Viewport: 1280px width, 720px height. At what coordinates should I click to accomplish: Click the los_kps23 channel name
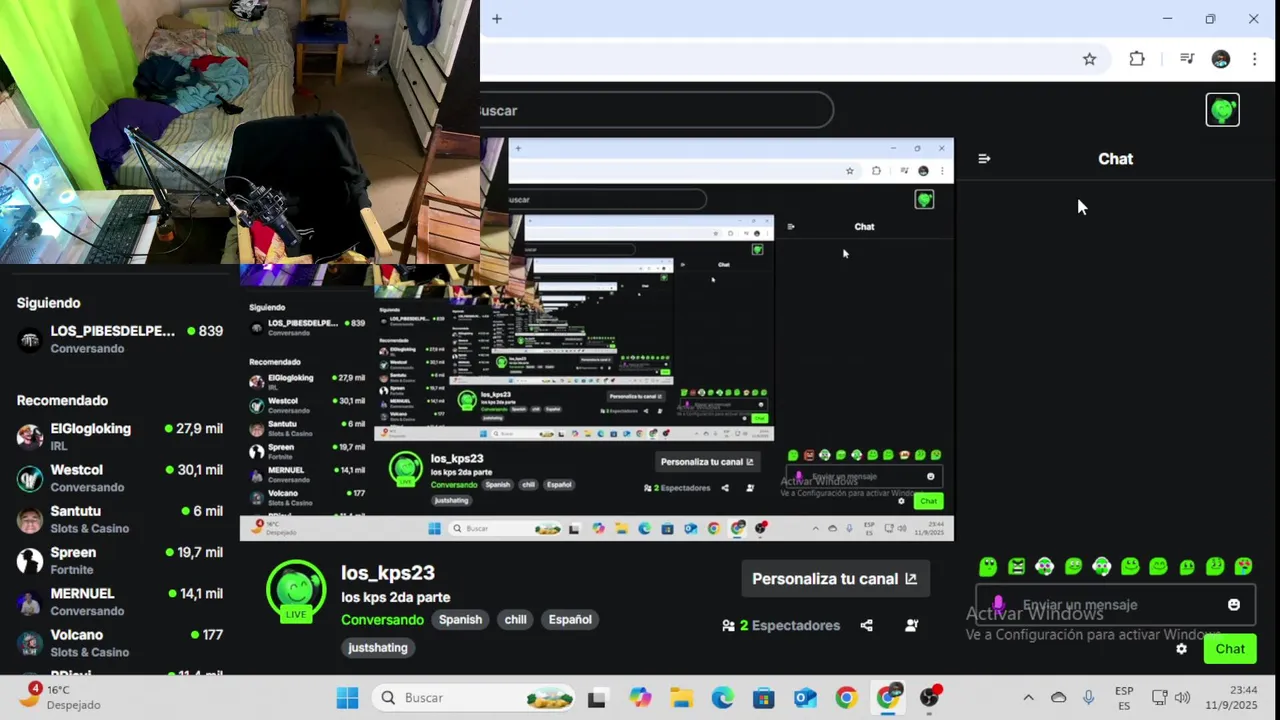[388, 573]
